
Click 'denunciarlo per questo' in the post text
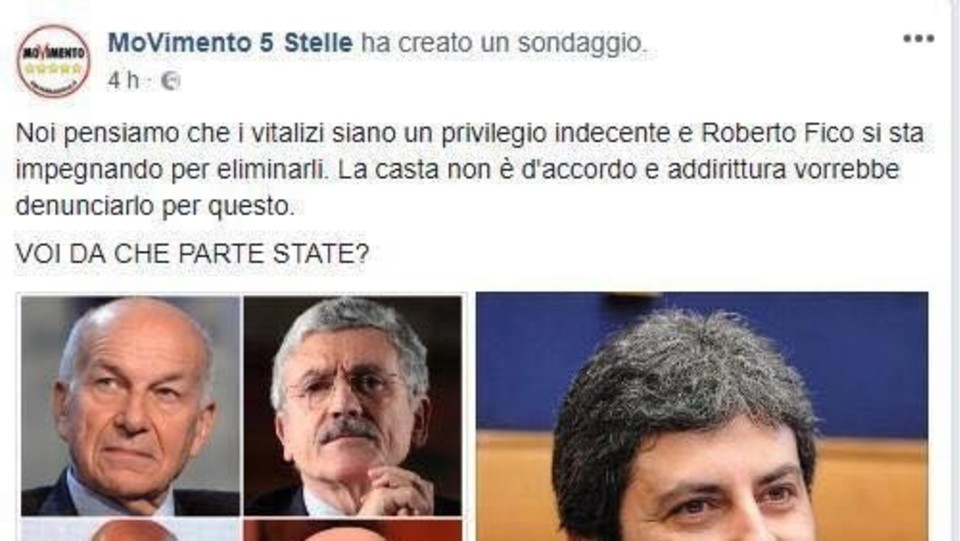pyautogui.click(x=155, y=206)
